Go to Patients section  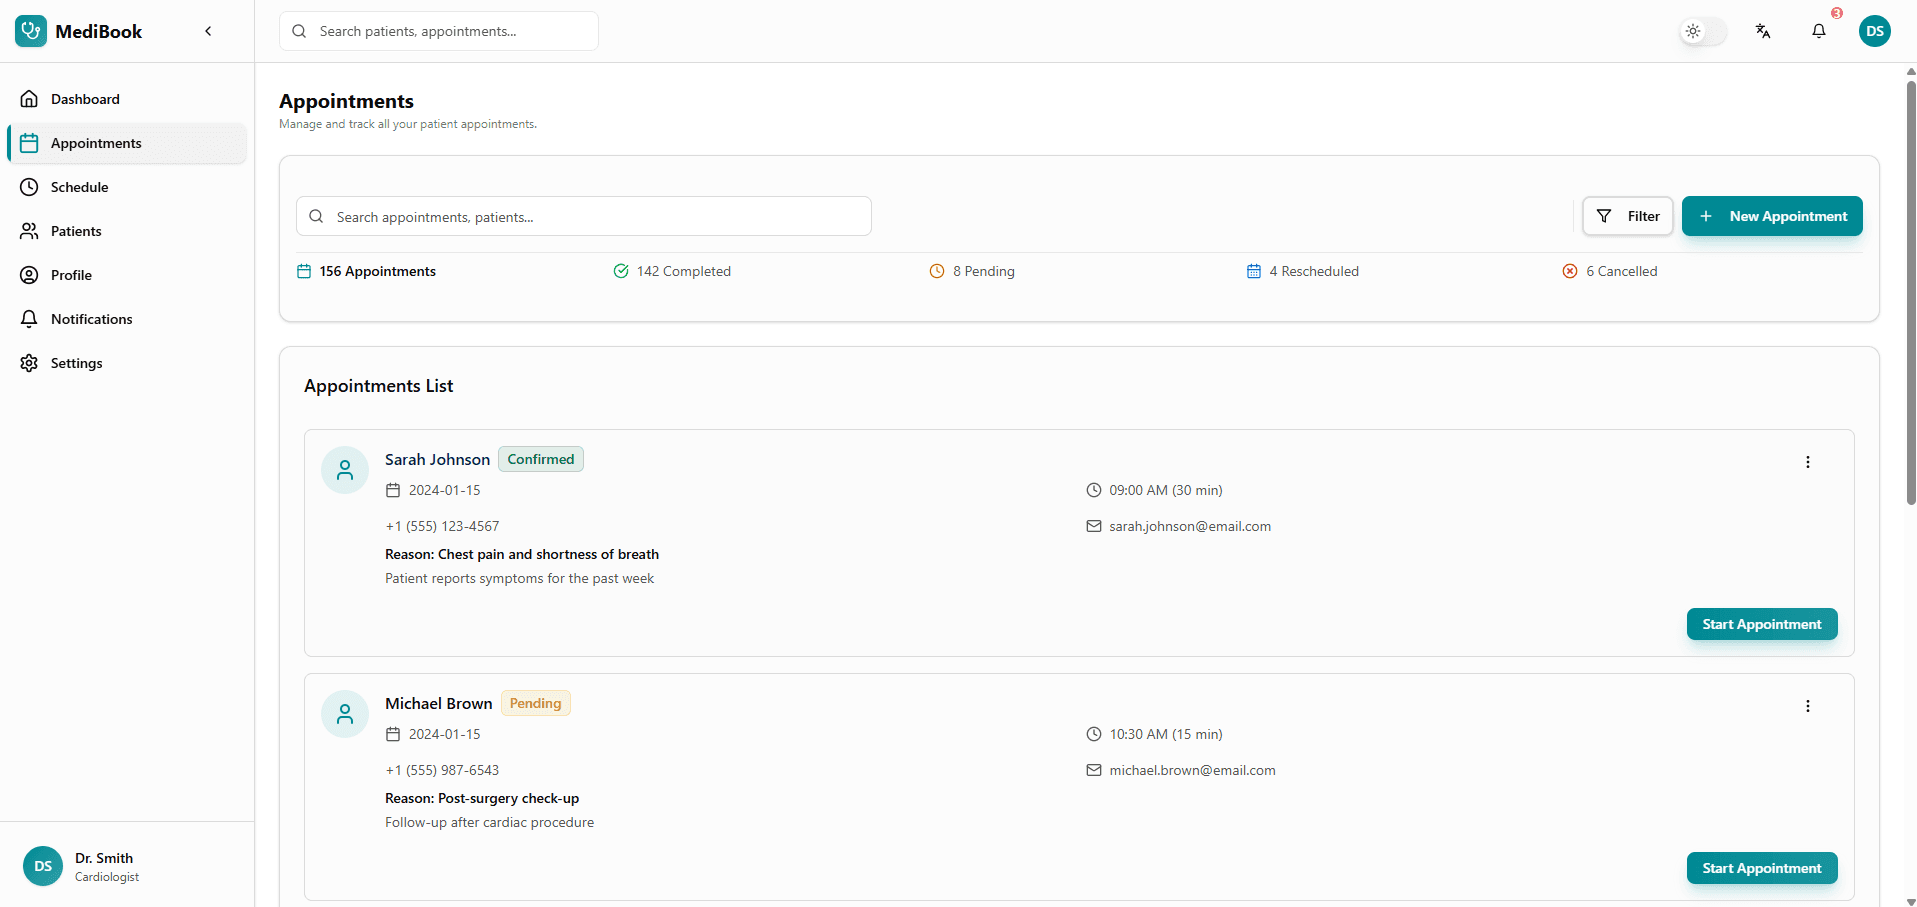(127, 231)
